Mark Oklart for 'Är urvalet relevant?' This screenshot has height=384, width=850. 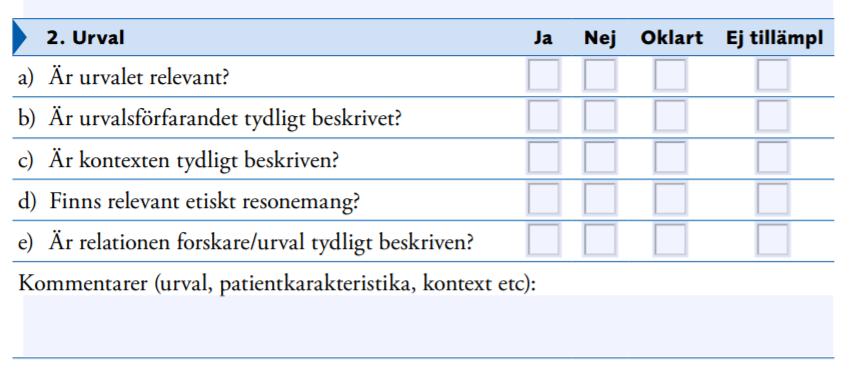coord(670,75)
